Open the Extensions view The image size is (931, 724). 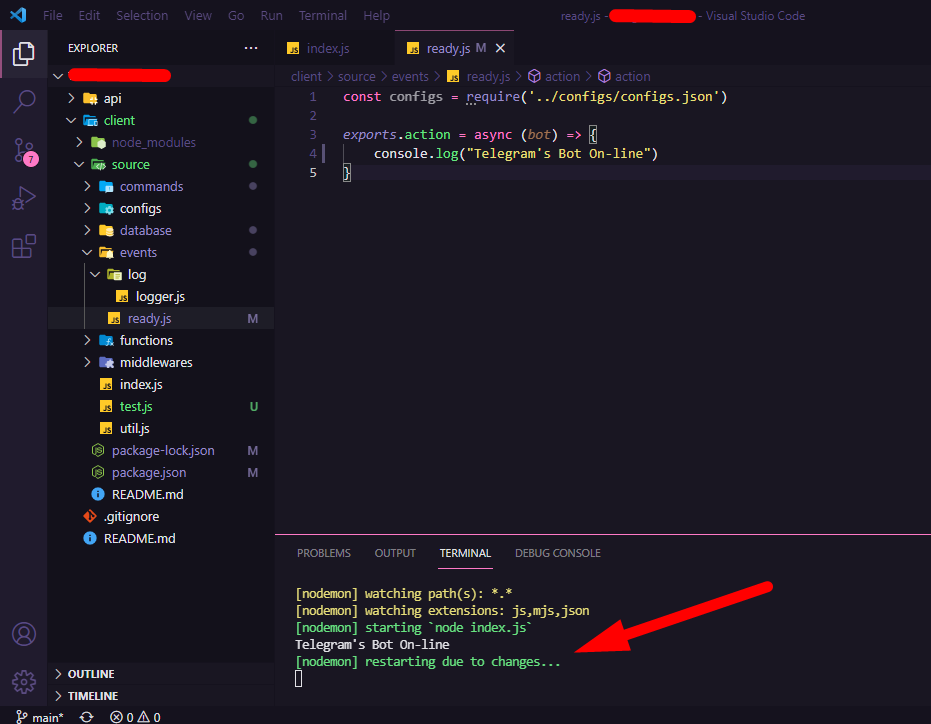click(24, 246)
